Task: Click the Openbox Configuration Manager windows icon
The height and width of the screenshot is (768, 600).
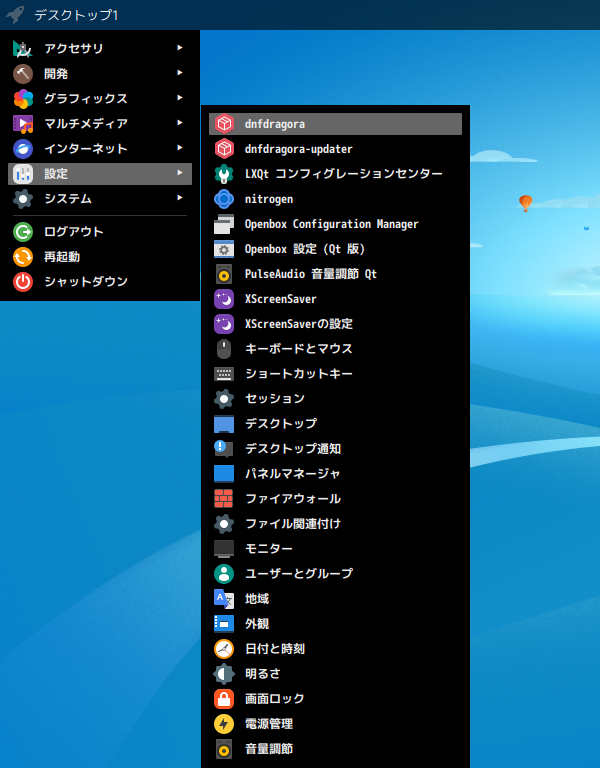Action: (224, 224)
